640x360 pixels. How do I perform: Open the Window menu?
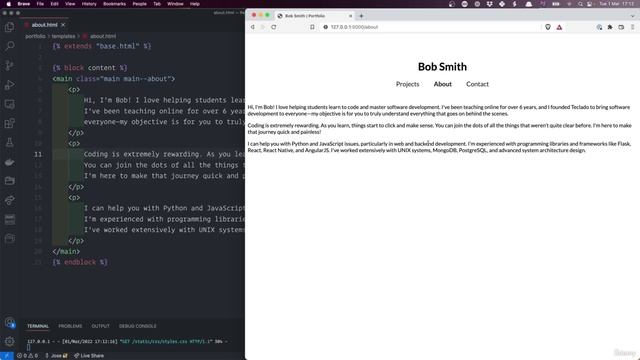(x=175, y=4)
